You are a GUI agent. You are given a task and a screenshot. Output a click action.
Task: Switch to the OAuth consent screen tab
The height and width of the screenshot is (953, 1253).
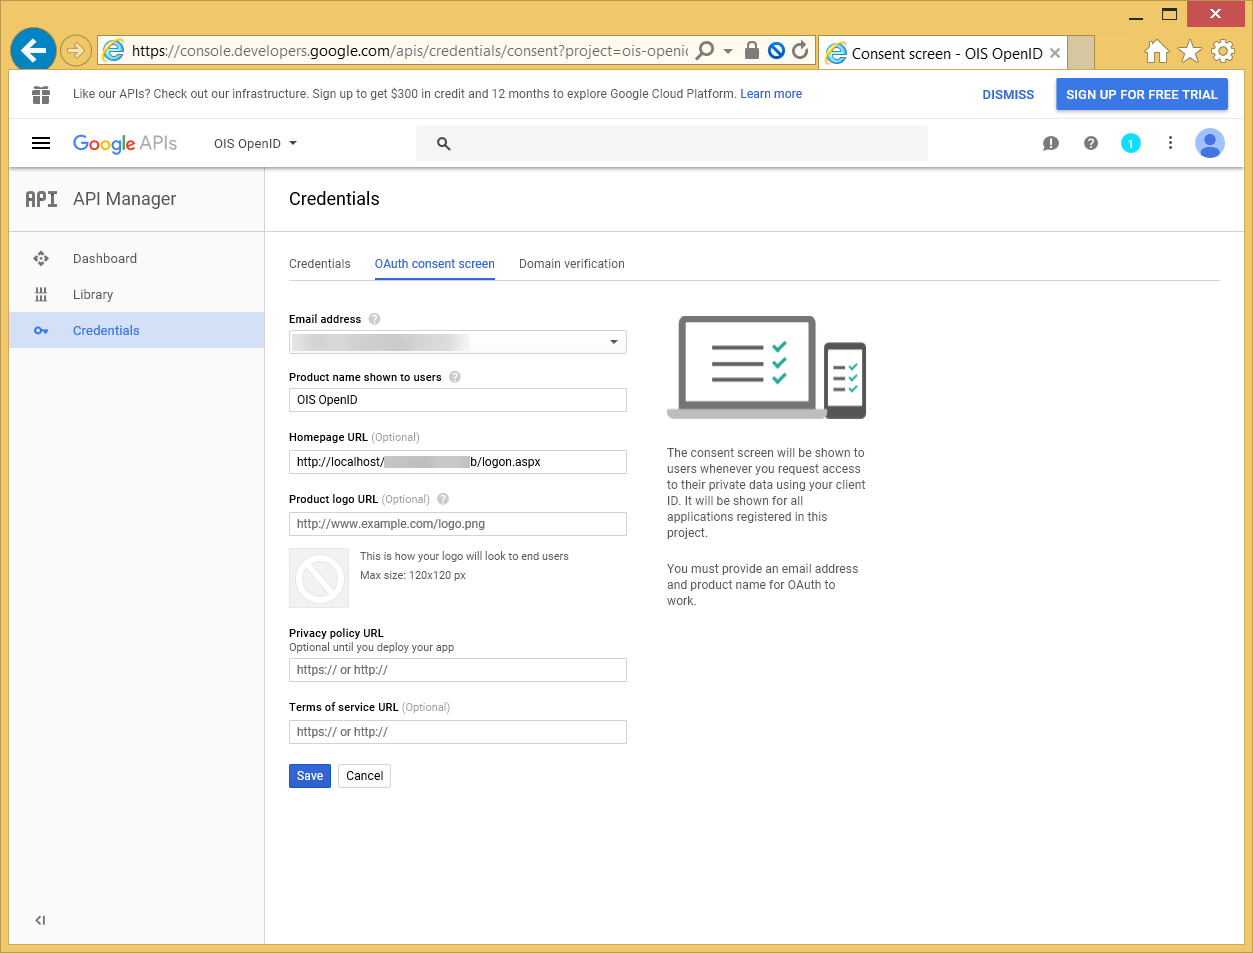pos(435,264)
